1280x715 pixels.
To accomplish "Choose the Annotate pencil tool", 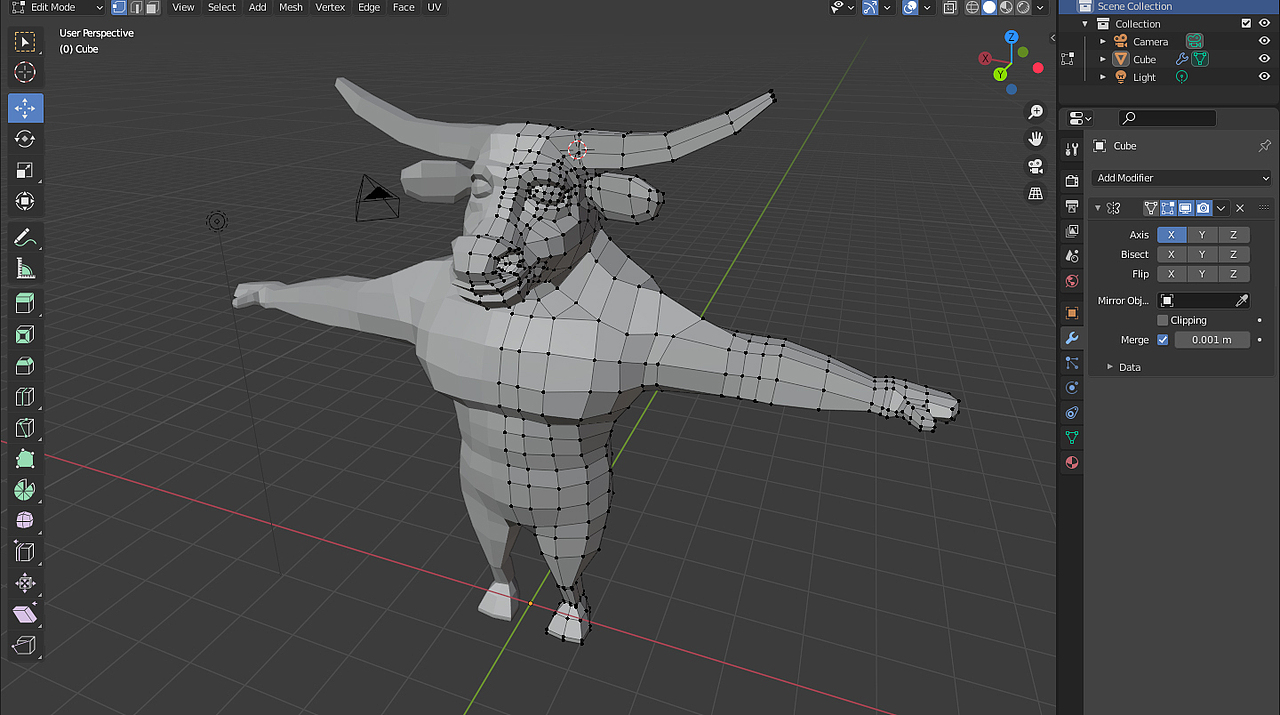I will [x=25, y=237].
